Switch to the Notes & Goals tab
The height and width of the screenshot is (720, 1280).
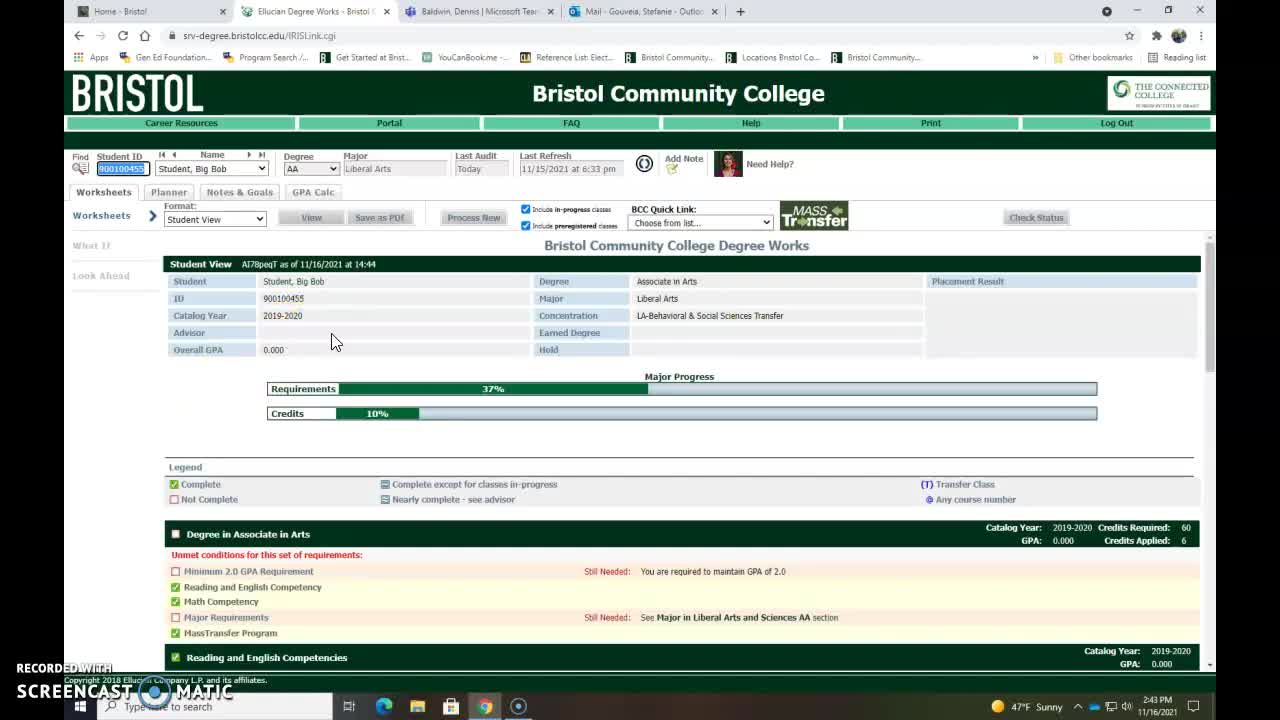tap(240, 192)
